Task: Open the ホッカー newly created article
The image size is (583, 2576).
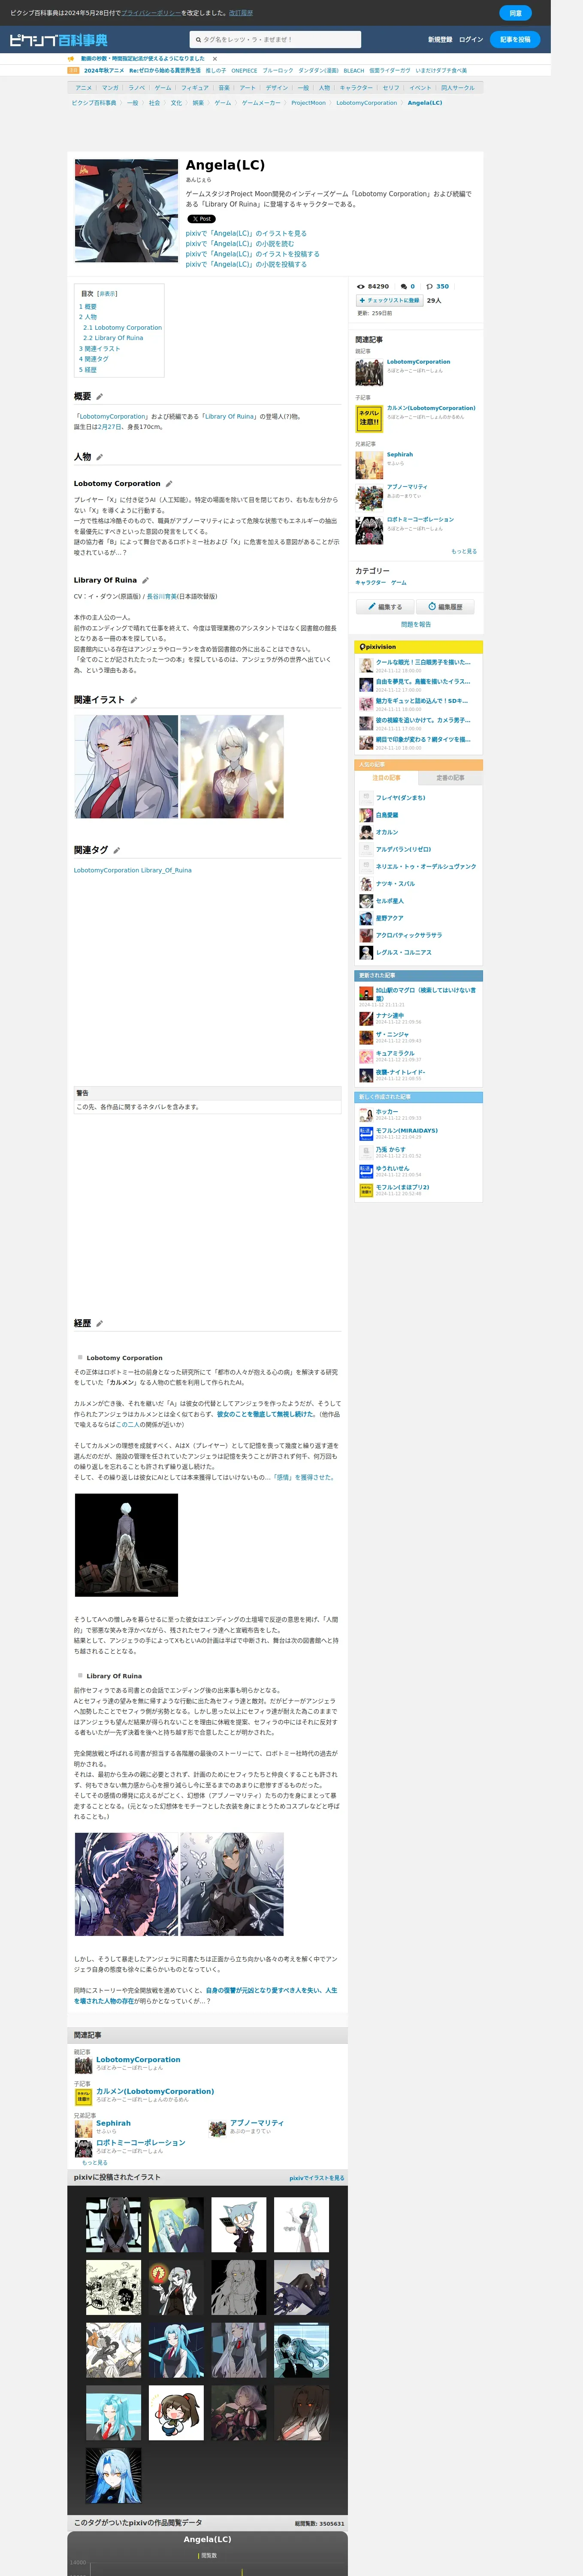Action: coord(387,1112)
